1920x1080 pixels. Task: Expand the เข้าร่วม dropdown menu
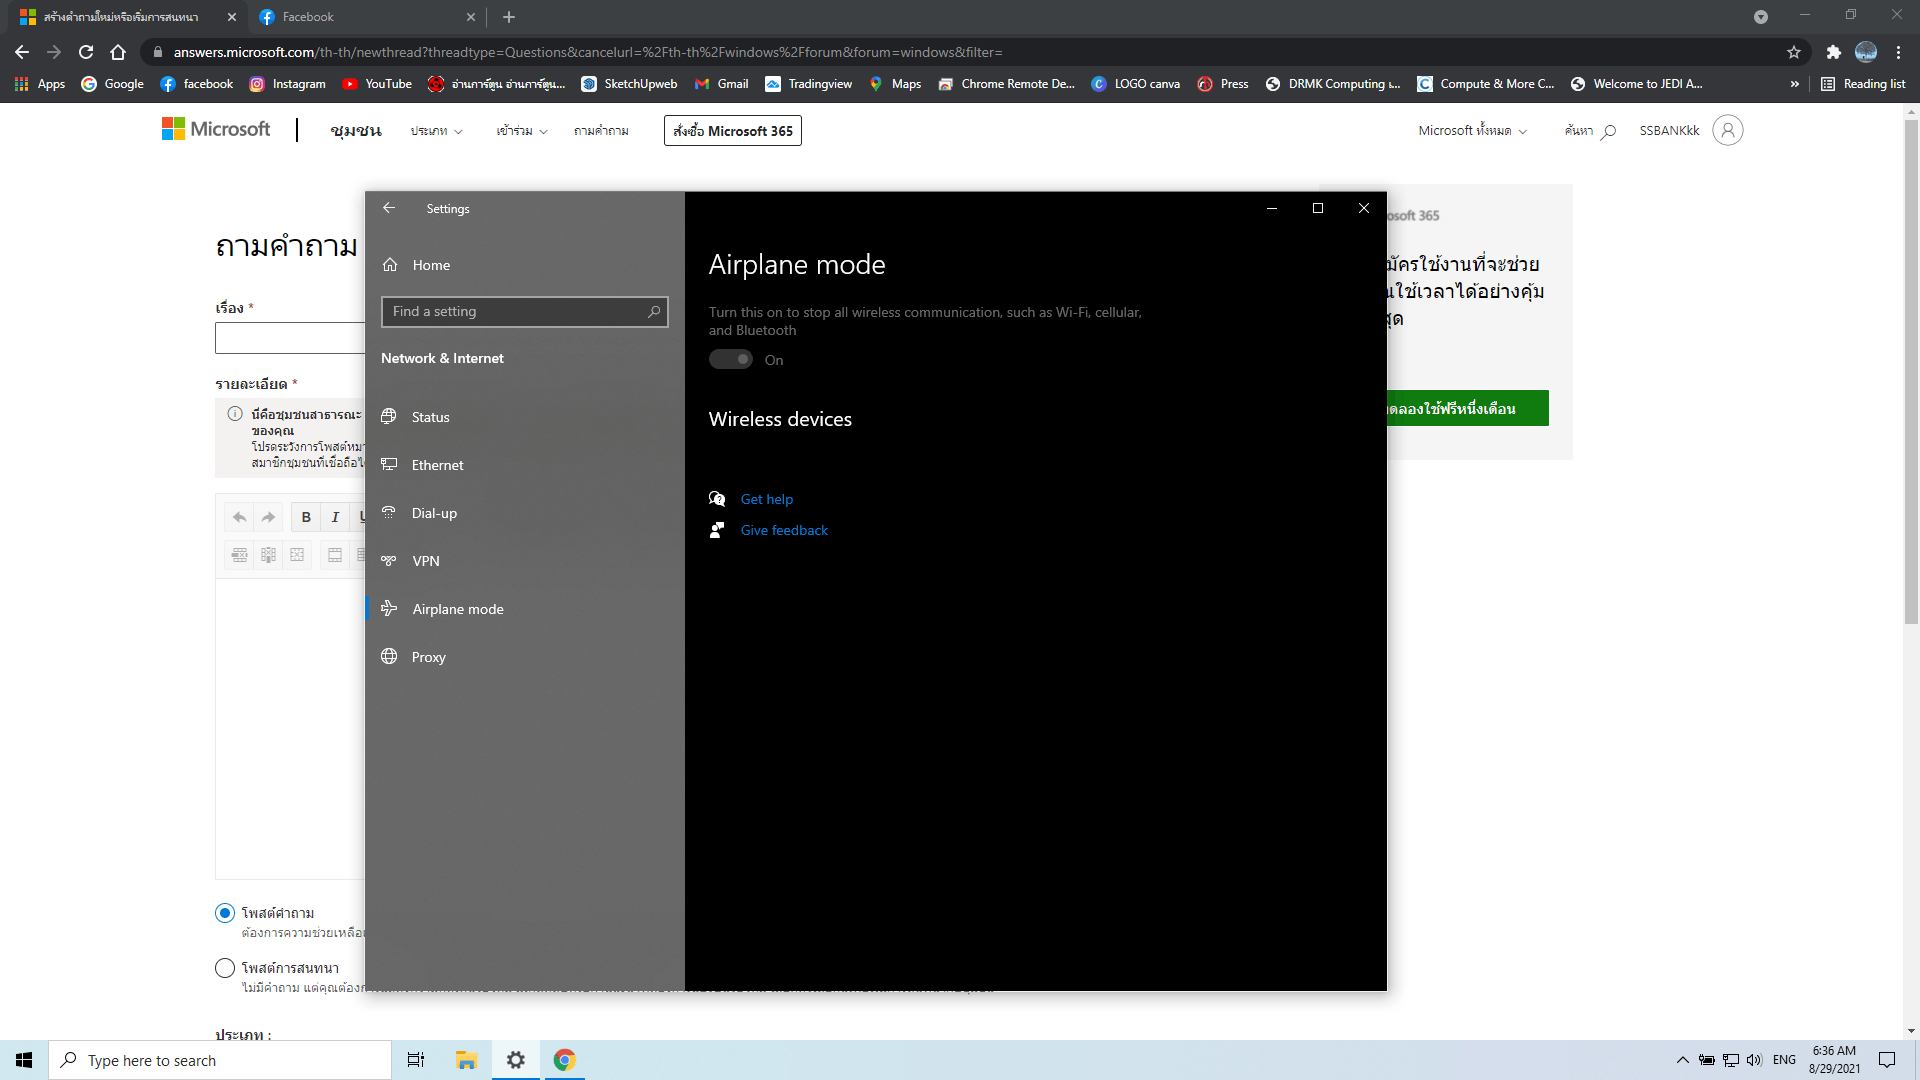pyautogui.click(x=521, y=131)
